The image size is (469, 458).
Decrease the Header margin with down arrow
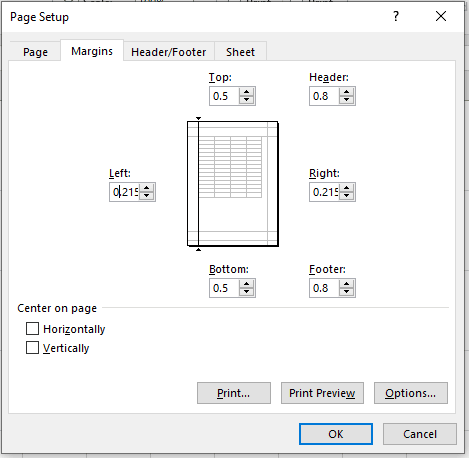346,100
